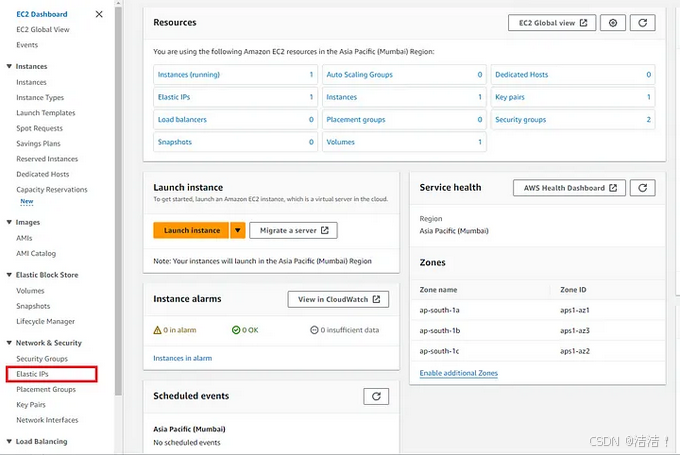
Task: Refresh the Service health panel
Action: tap(642, 188)
